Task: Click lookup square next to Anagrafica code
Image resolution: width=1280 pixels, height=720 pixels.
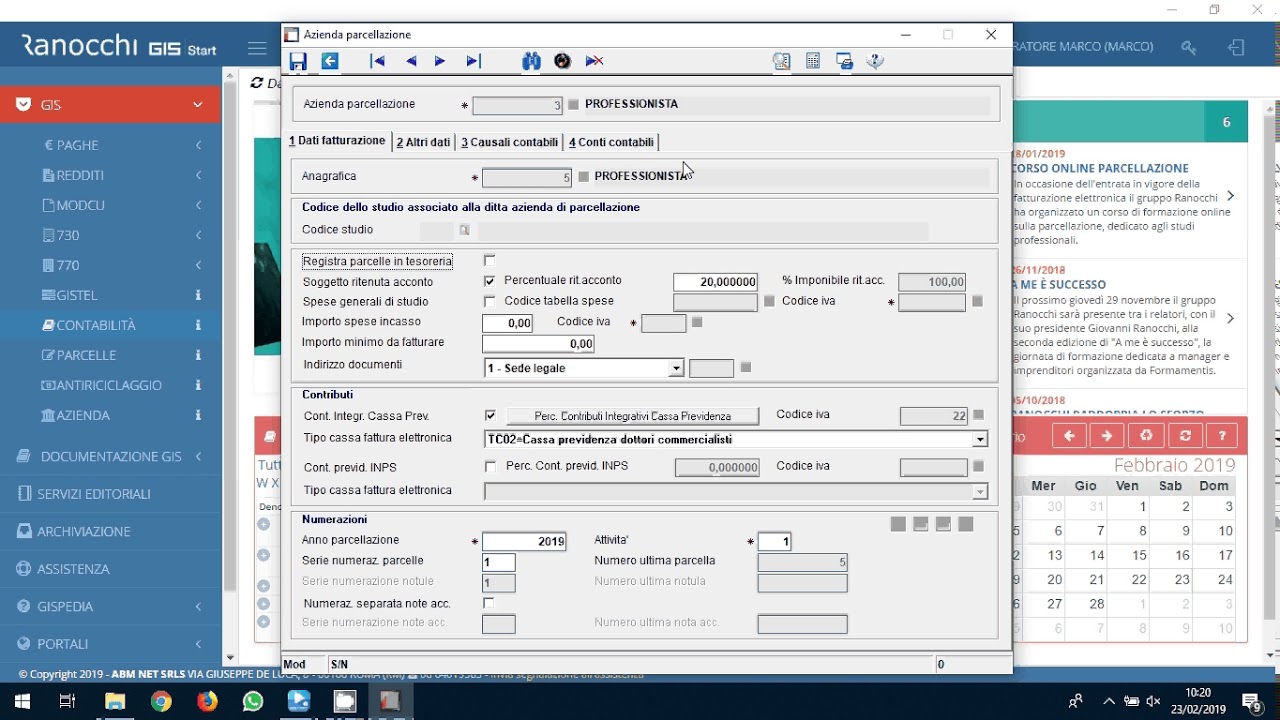Action: 584,177
